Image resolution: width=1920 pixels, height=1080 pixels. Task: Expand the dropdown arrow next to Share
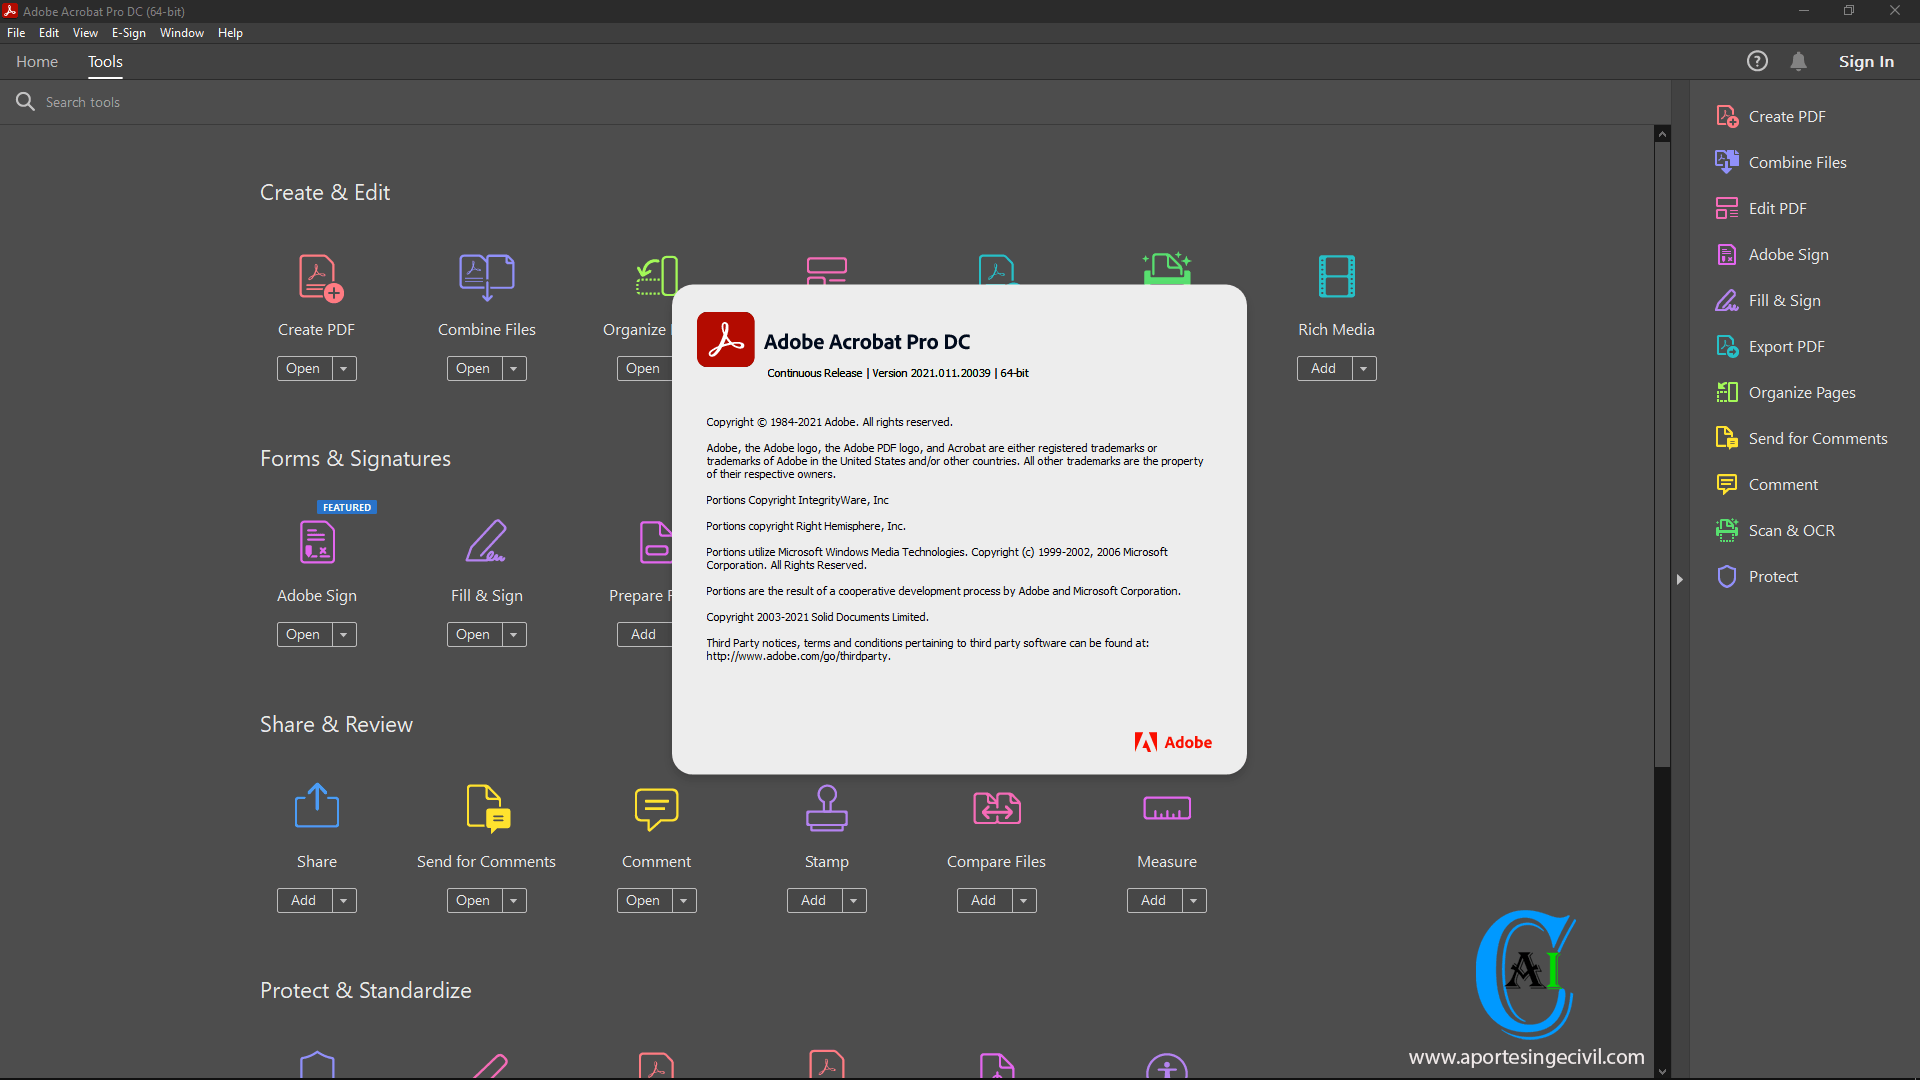[342, 899]
